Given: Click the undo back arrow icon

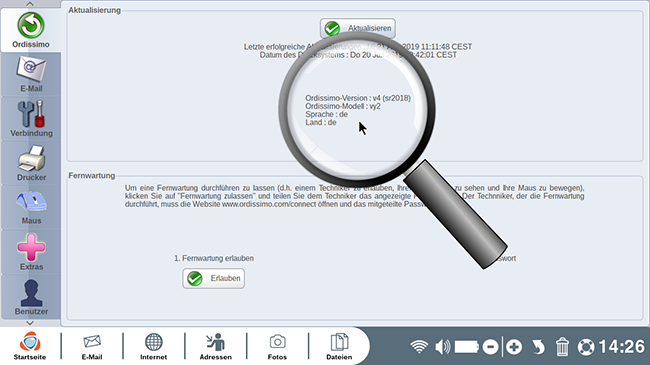Looking at the screenshot, I should [x=538, y=347].
